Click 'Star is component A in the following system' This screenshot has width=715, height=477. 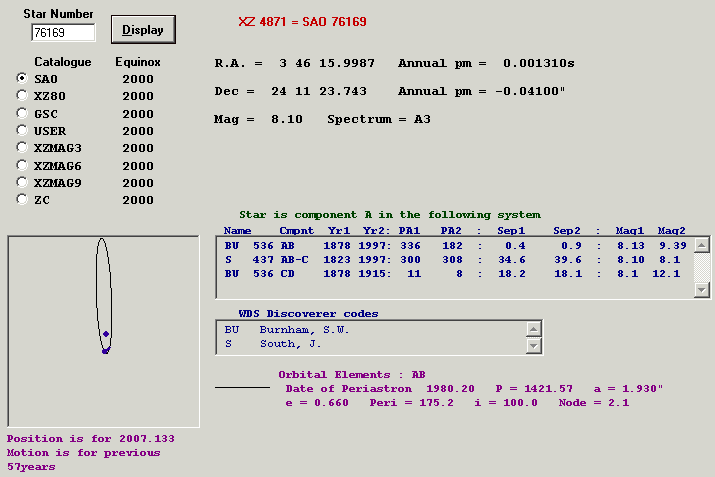(x=390, y=215)
